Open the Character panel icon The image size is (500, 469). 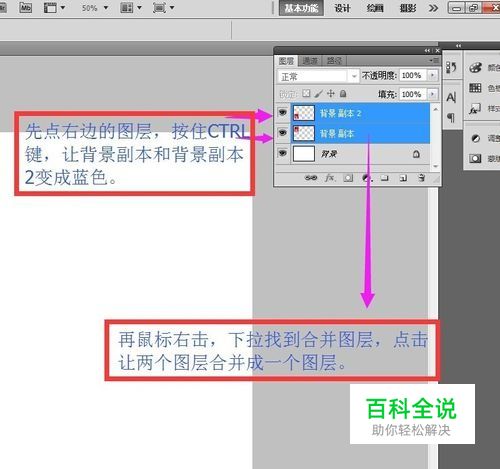pyautogui.click(x=451, y=97)
